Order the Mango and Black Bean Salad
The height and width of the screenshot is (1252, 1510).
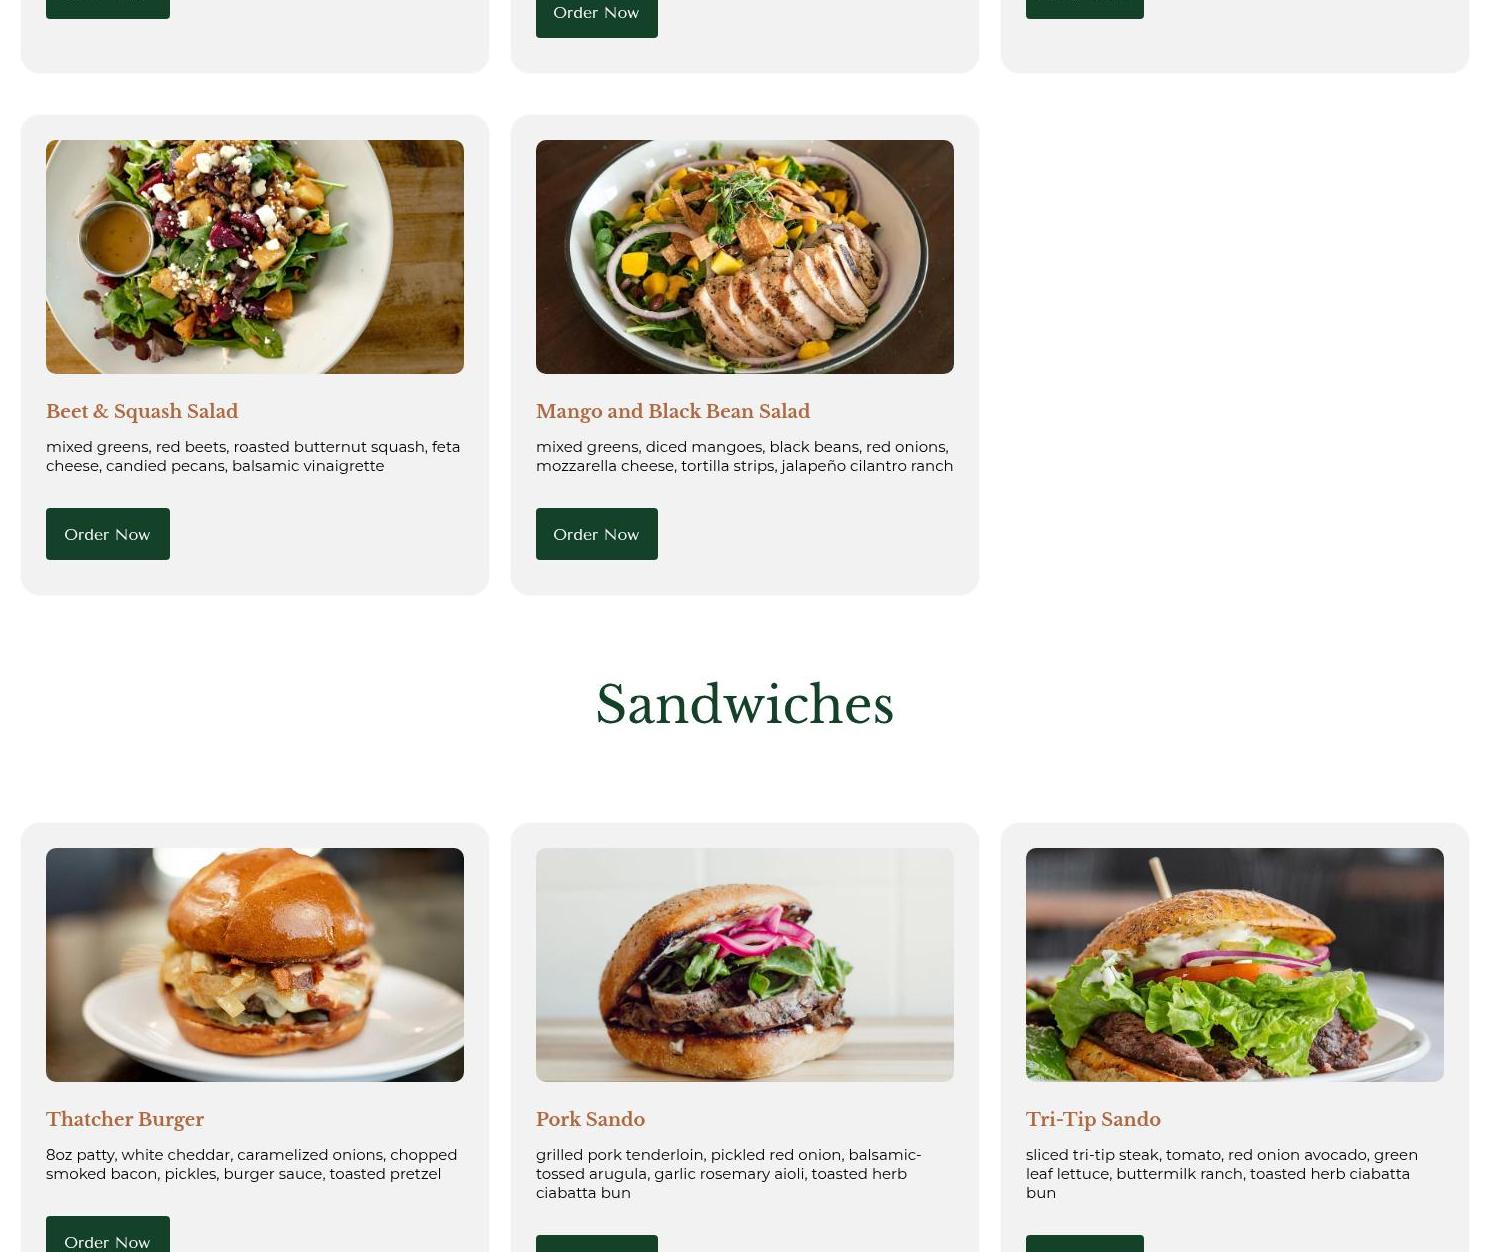click(596, 534)
